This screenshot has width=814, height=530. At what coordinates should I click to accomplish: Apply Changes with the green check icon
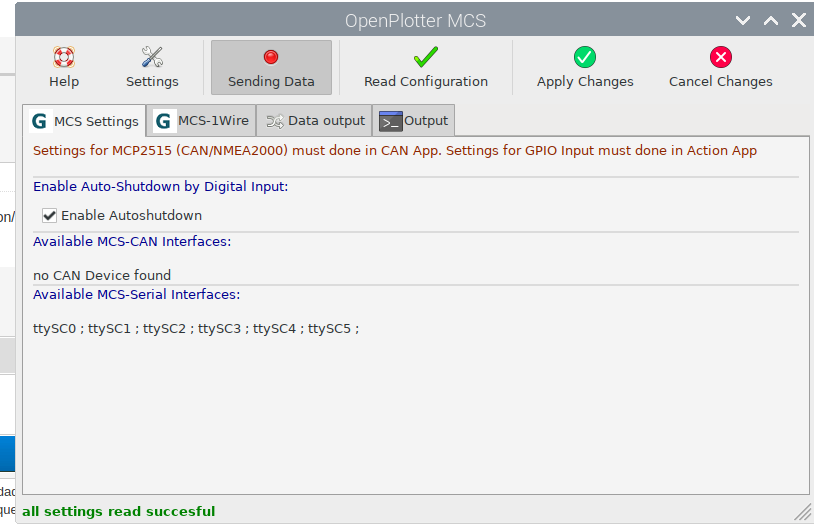pyautogui.click(x=585, y=67)
